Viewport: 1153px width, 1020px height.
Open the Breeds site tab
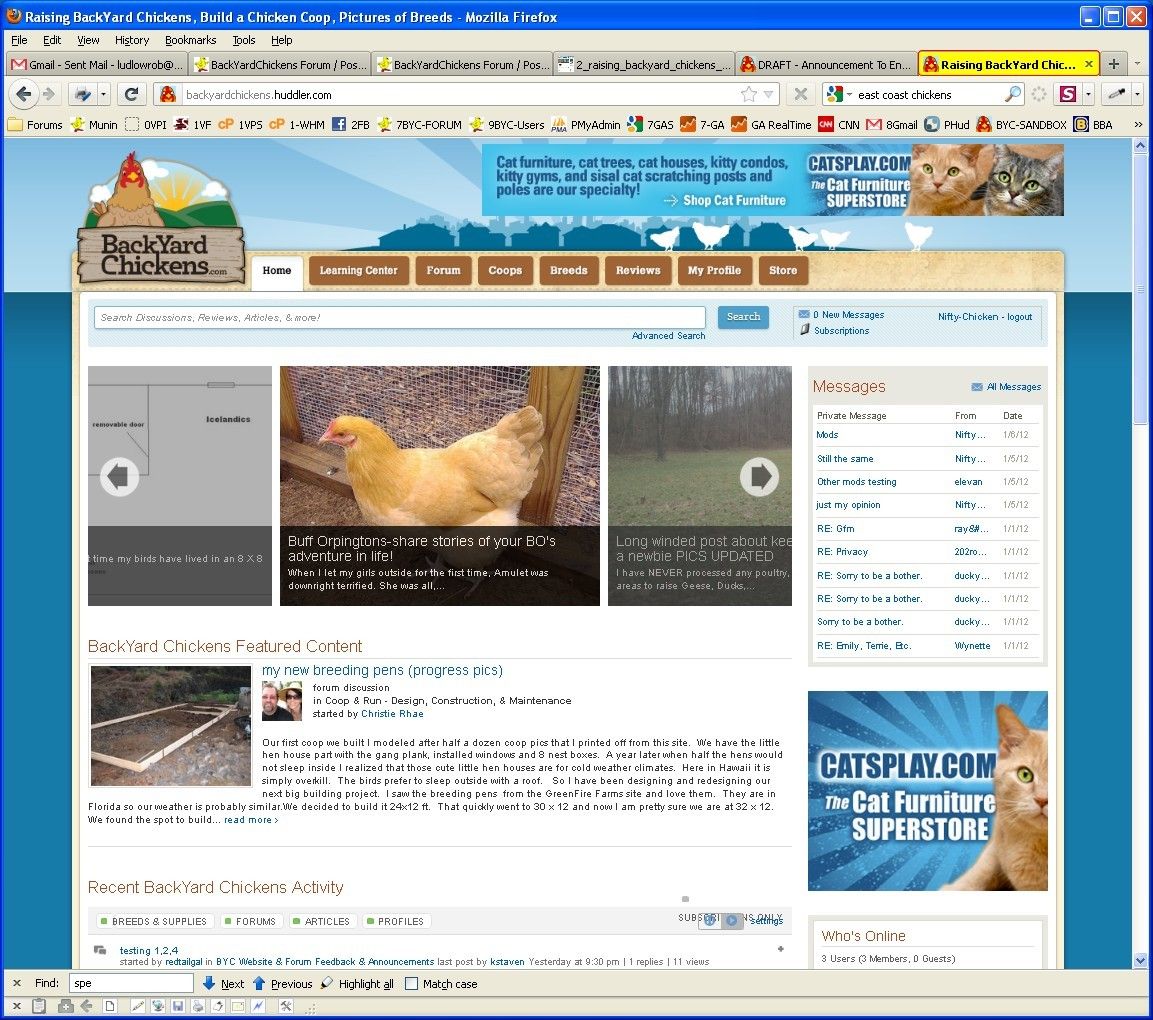(x=568, y=271)
